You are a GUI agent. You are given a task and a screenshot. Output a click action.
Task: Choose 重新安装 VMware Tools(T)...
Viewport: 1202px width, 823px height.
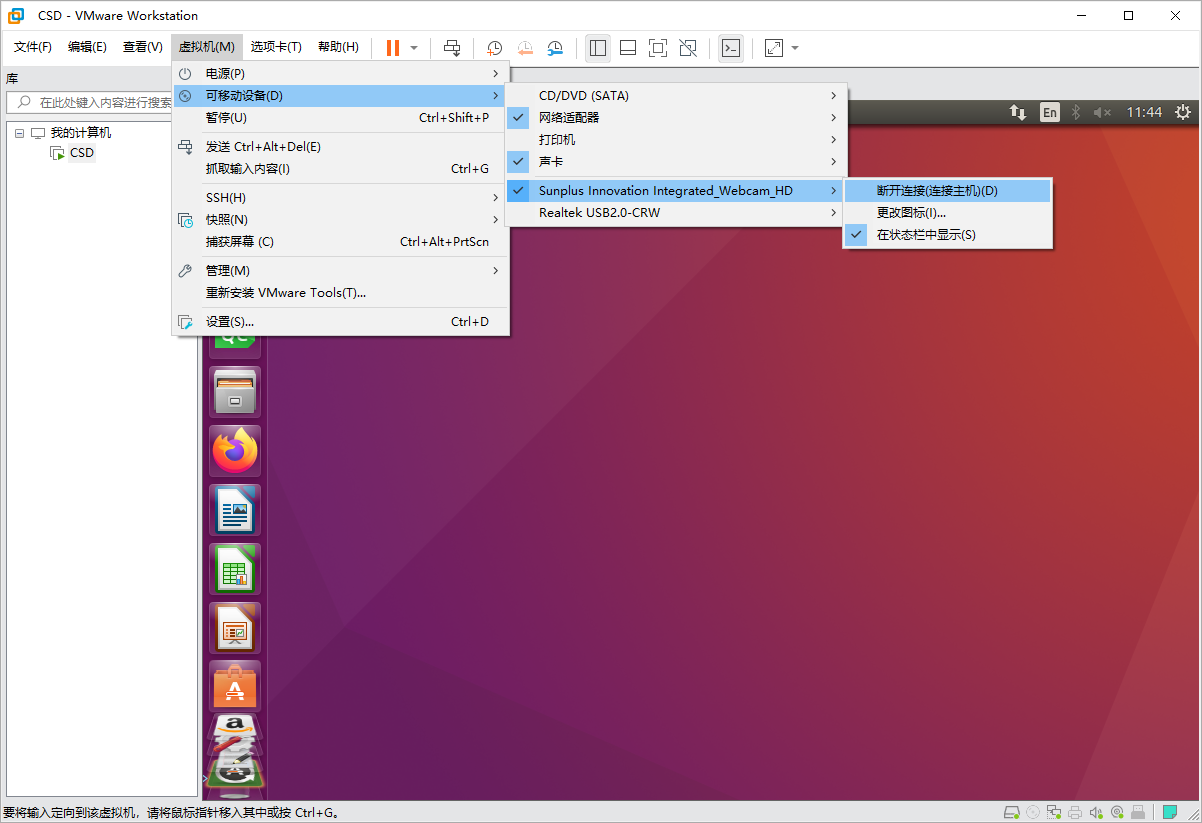341,293
